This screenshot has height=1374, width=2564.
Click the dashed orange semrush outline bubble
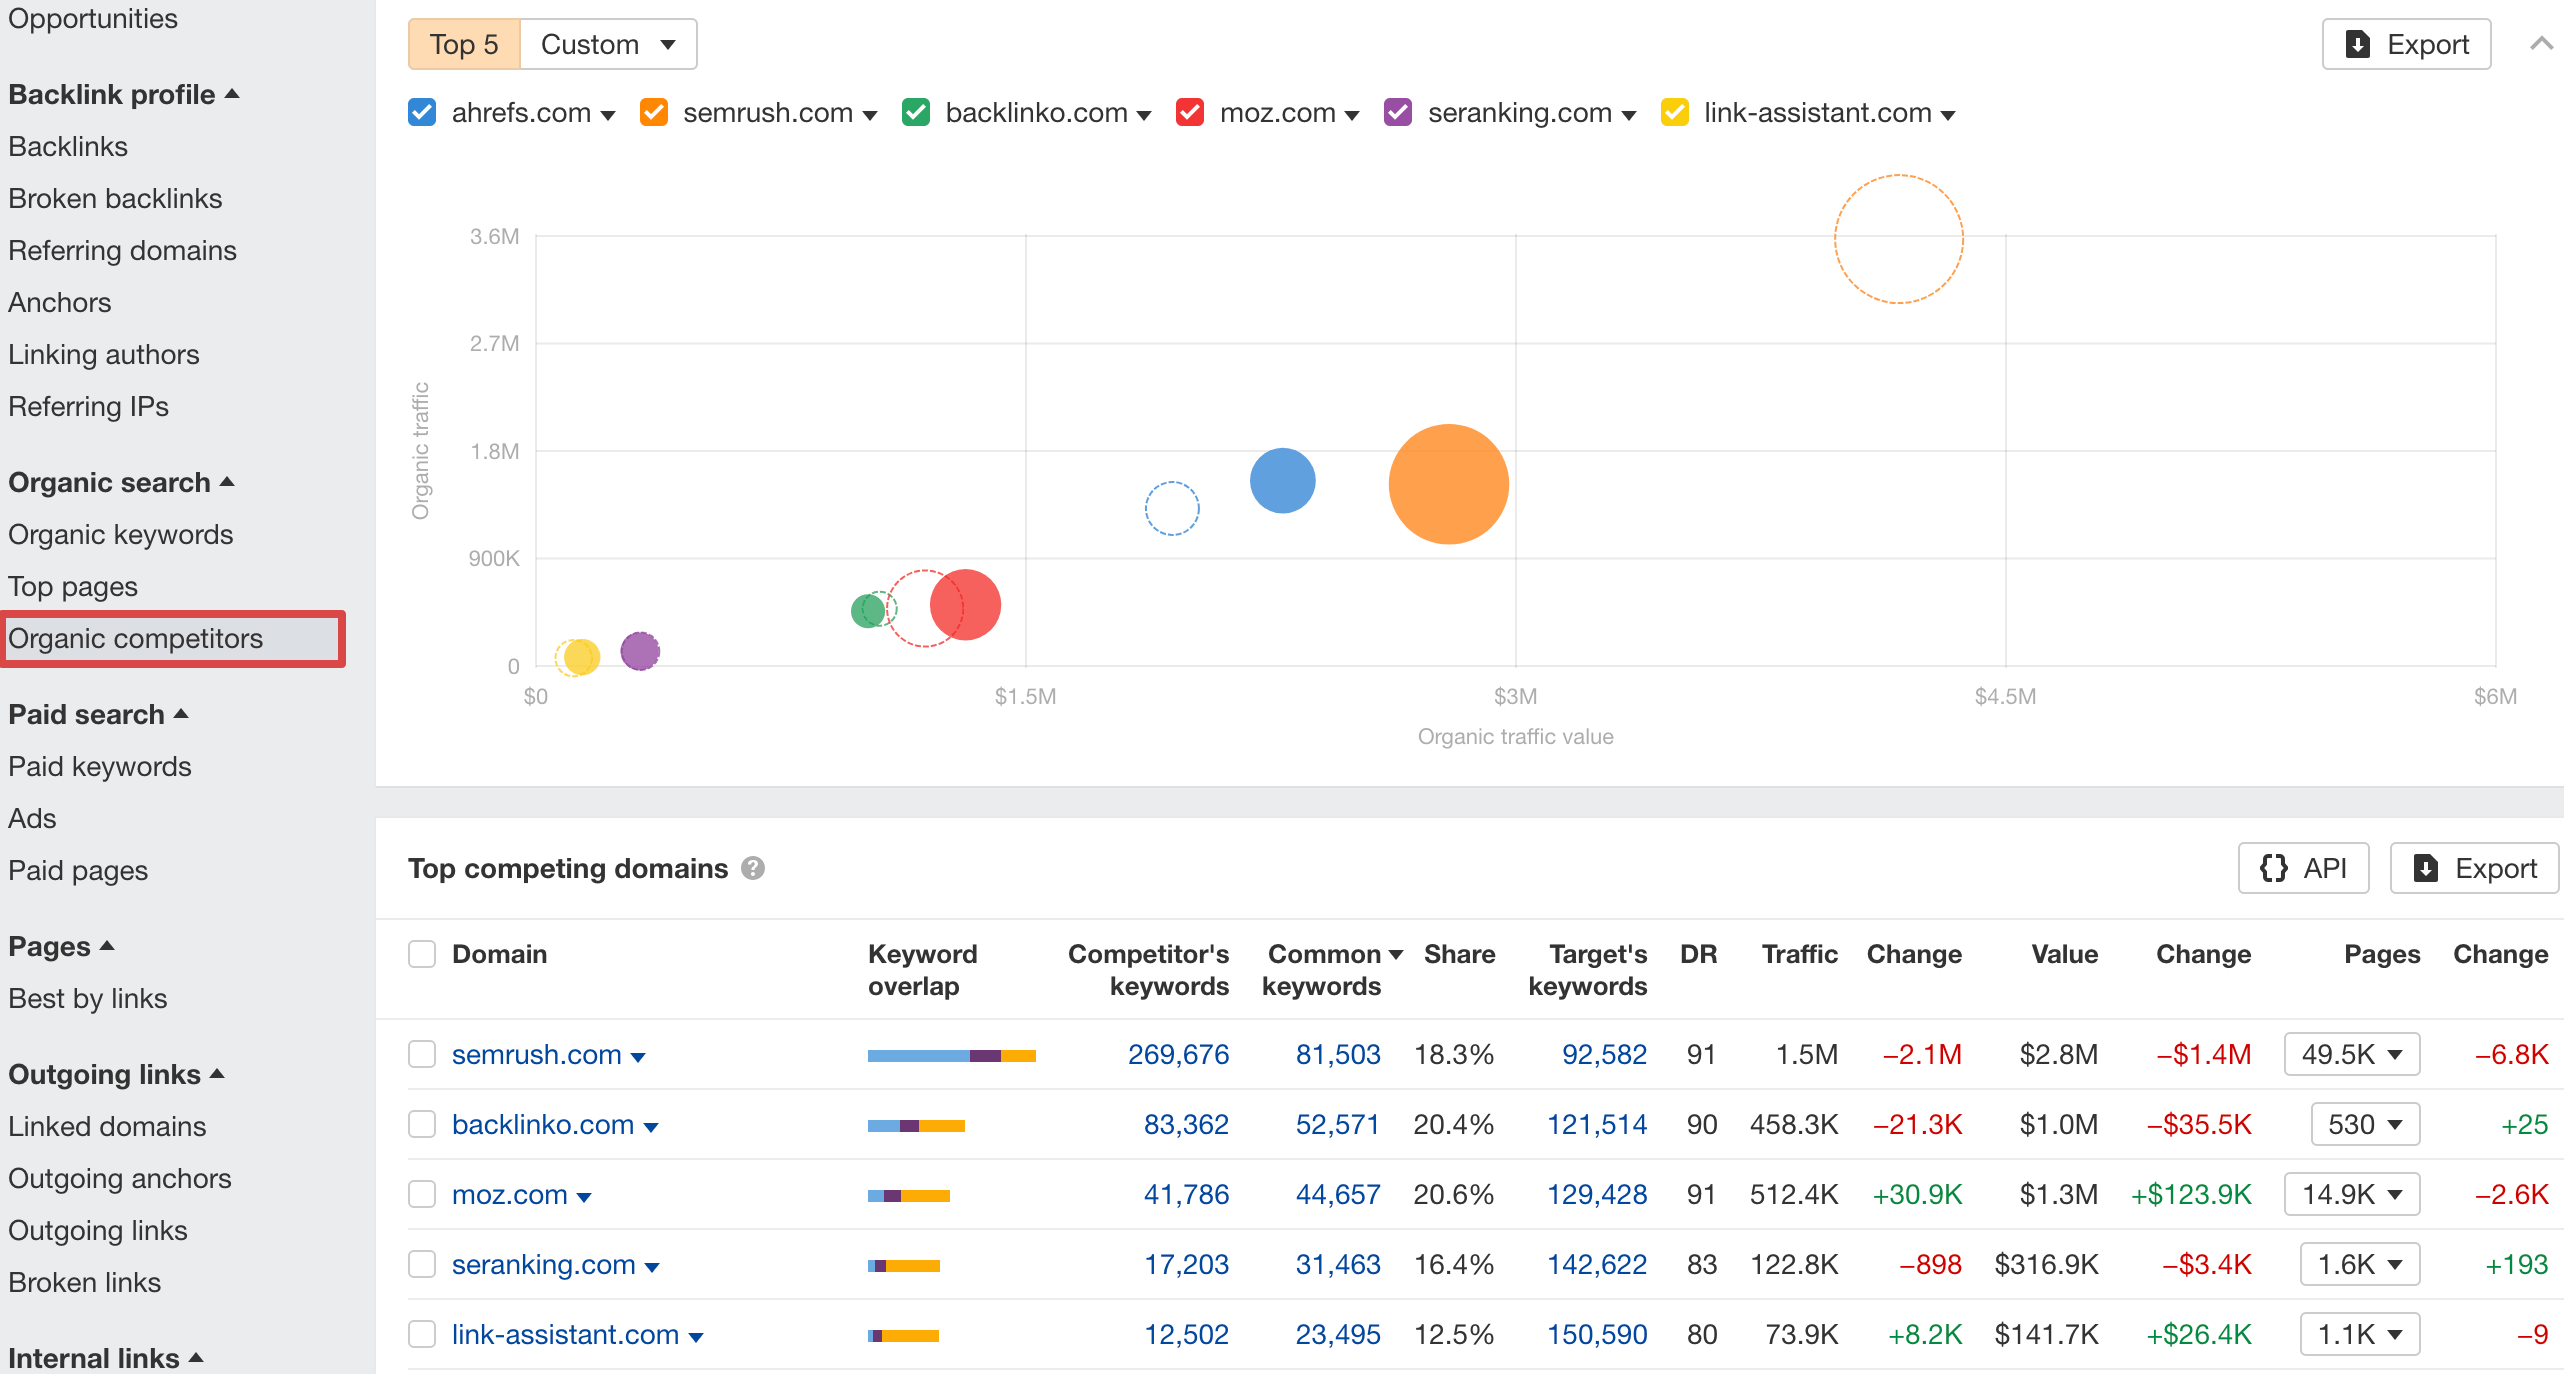tap(1898, 239)
